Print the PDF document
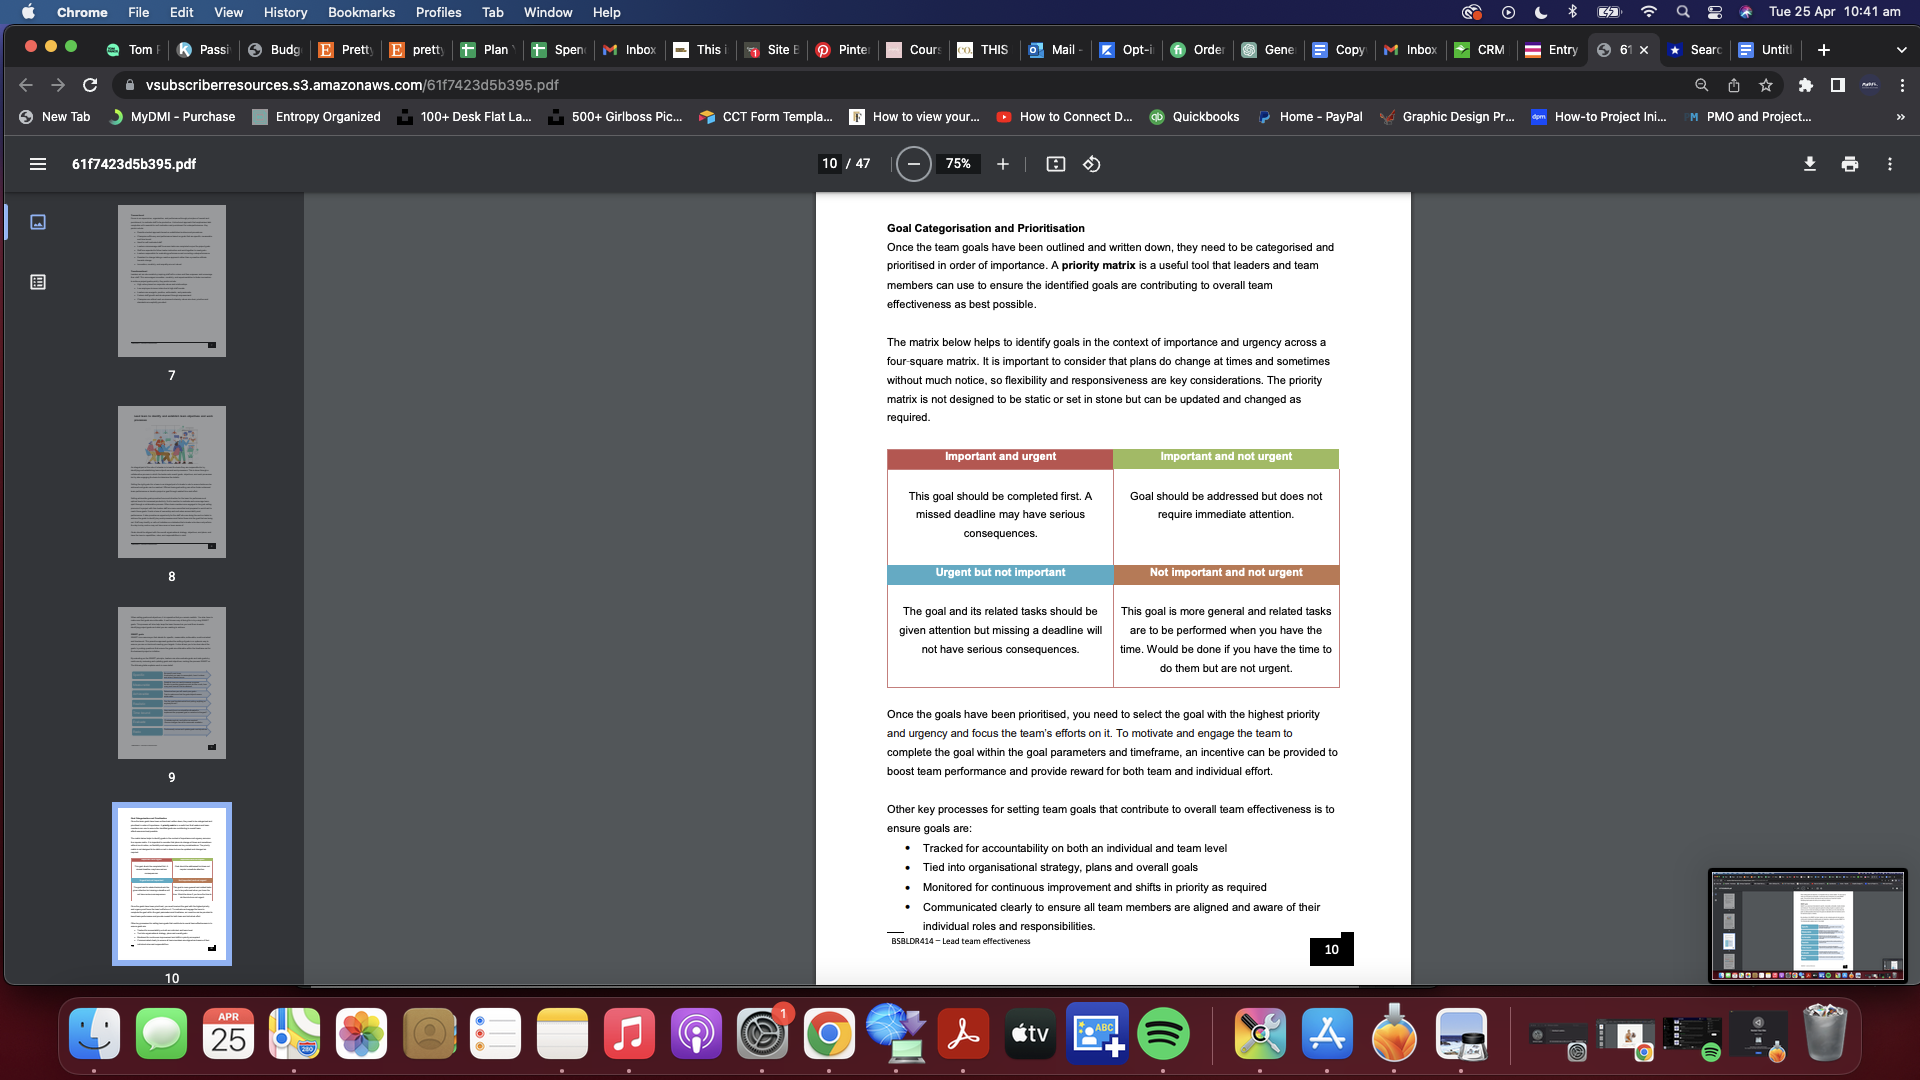 (x=1849, y=164)
